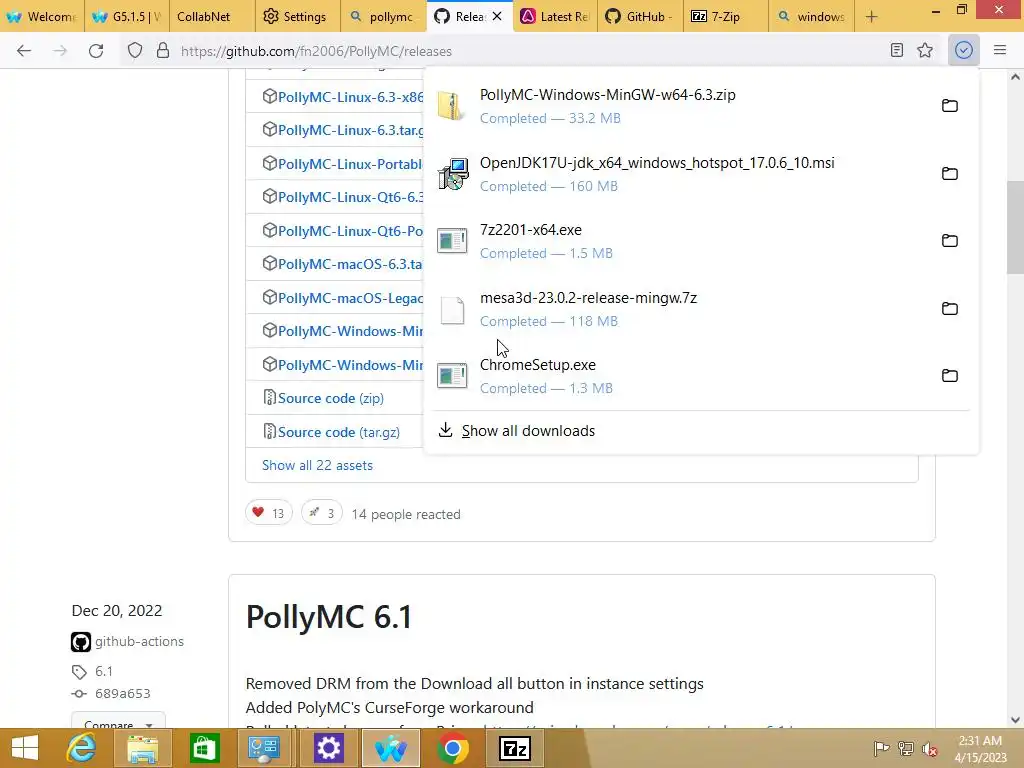Screen dimensions: 1024x768
Task: Click the PollyMC 6.1 release heading
Action: (329, 617)
